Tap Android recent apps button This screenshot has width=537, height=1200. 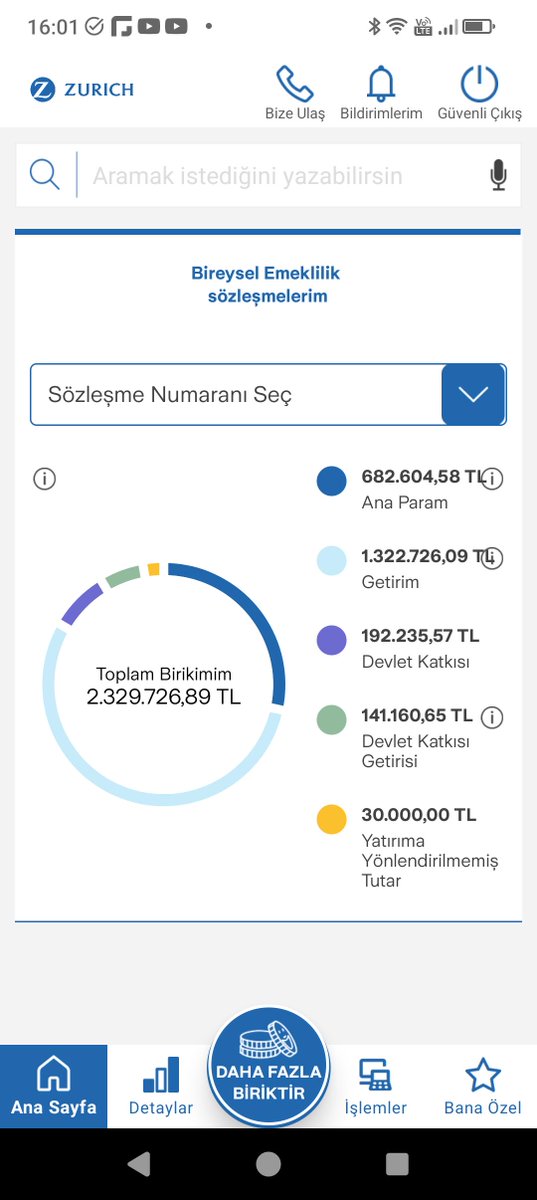pyautogui.click(x=397, y=1163)
